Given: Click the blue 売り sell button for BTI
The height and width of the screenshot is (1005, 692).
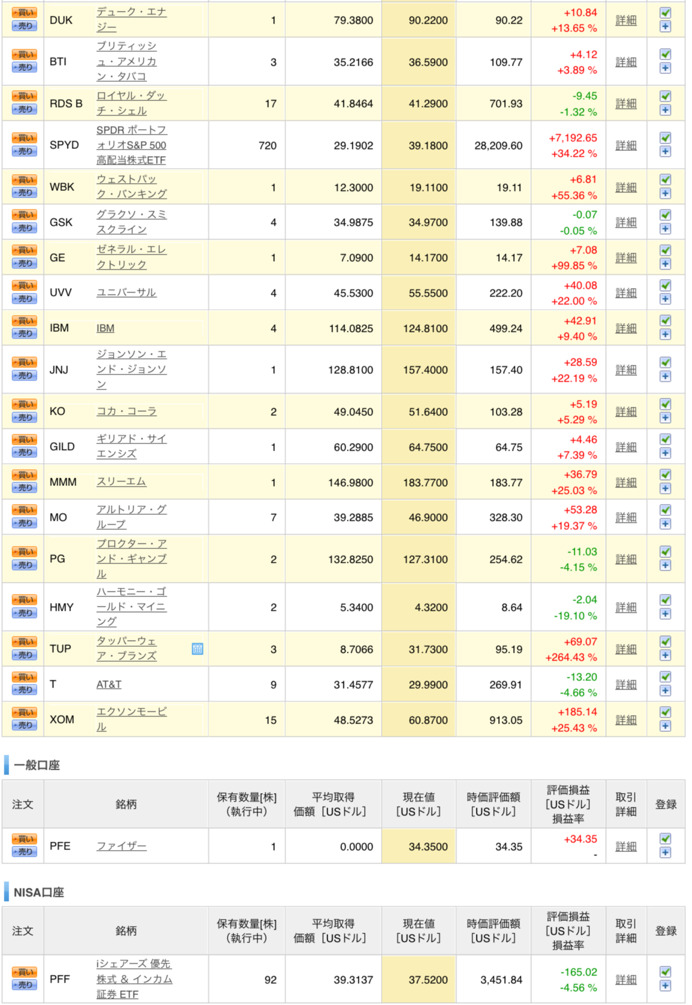Looking at the screenshot, I should [x=24, y=68].
